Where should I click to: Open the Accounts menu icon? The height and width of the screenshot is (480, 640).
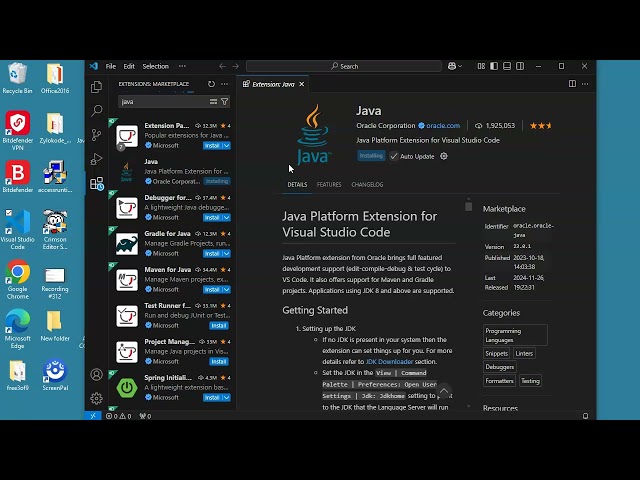[96, 374]
